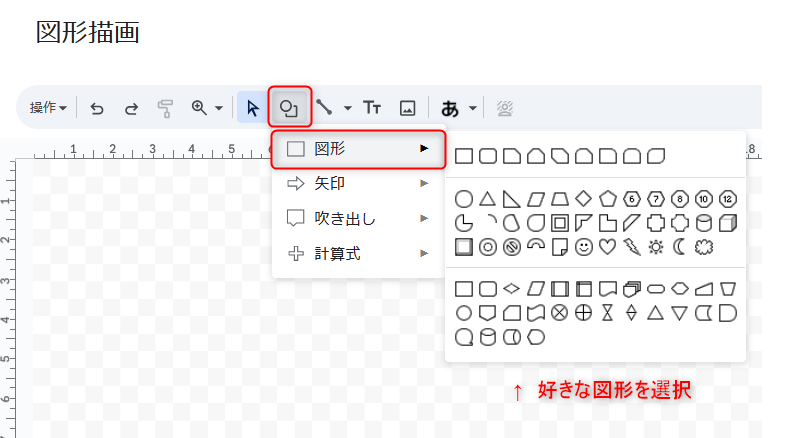Pick the folded corner note shape

point(559,247)
